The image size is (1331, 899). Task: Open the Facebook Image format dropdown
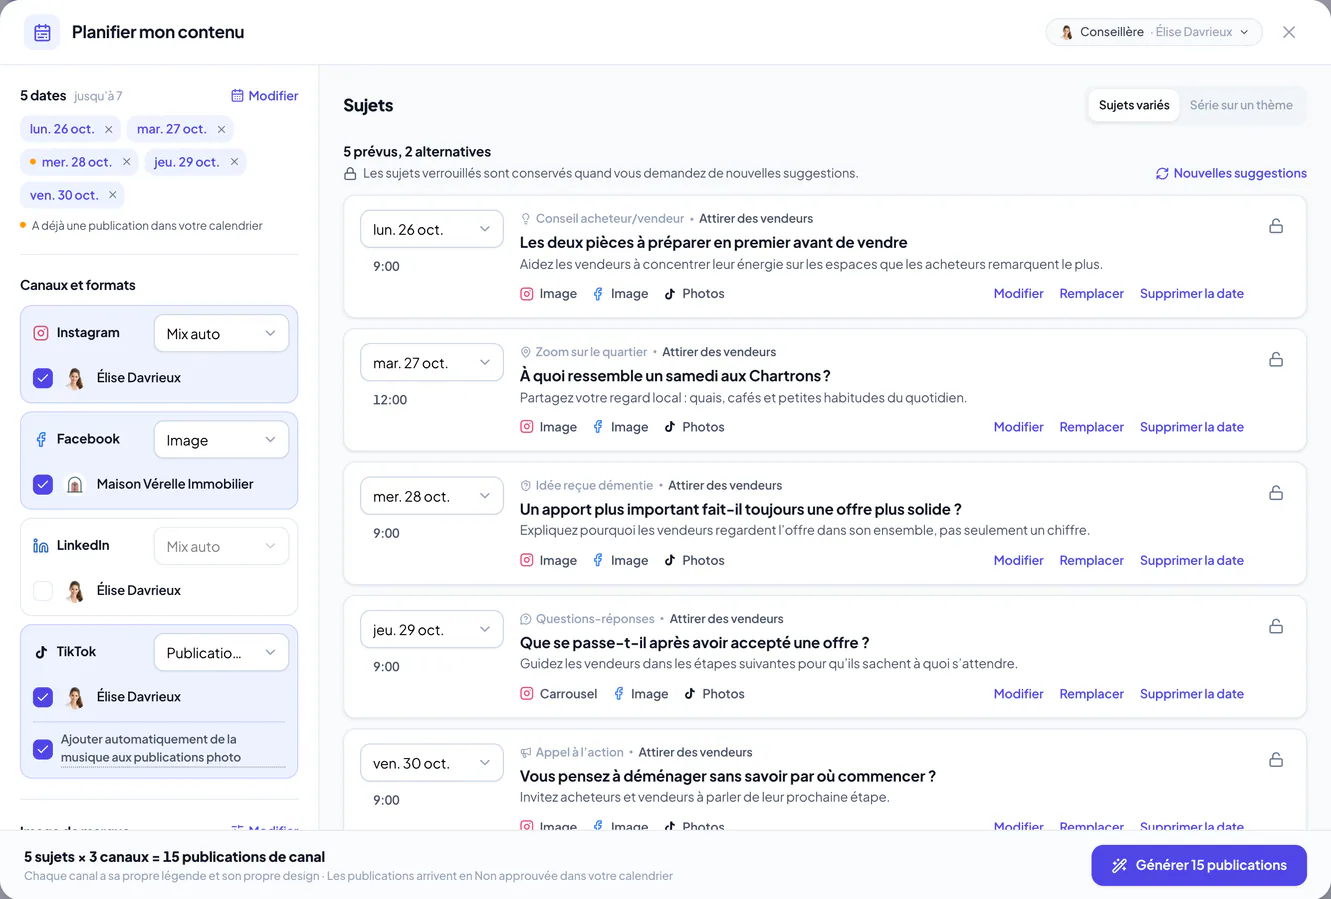pyautogui.click(x=221, y=440)
